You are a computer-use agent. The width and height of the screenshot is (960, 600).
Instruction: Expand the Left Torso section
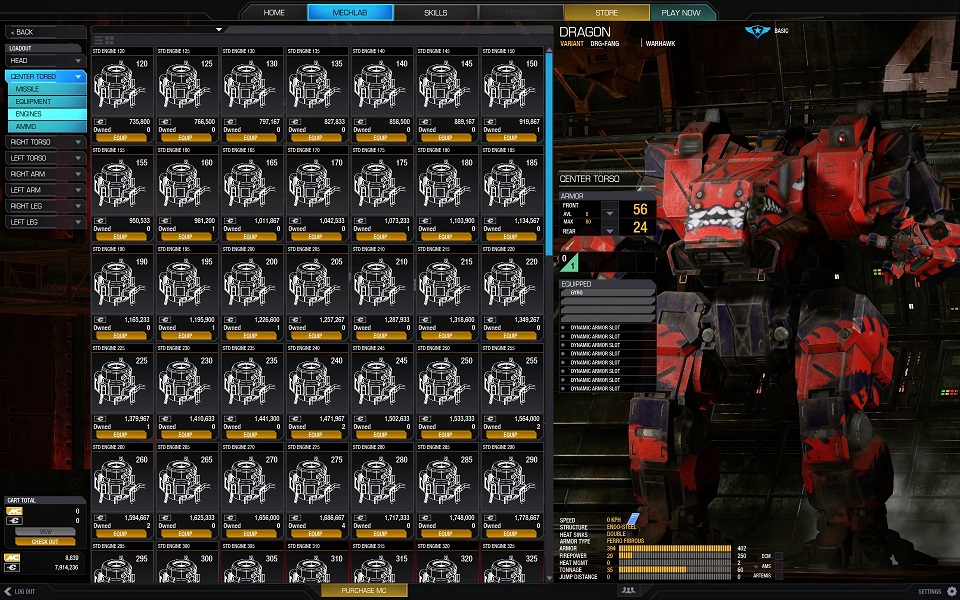coord(45,158)
